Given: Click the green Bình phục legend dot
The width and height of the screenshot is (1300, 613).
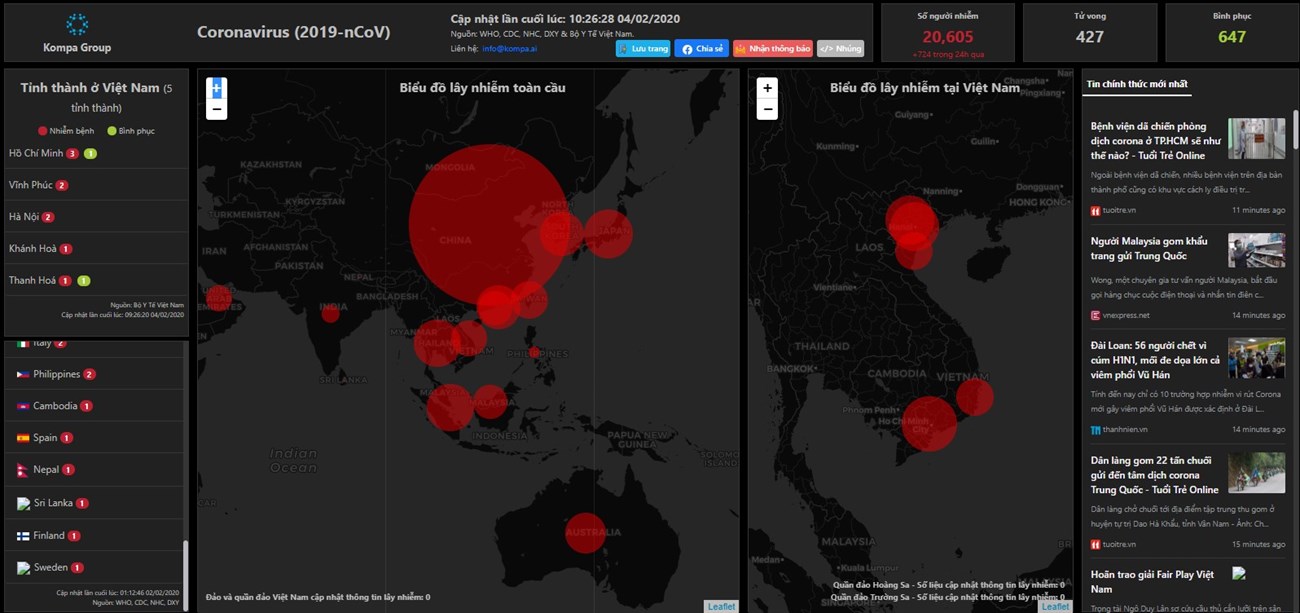Looking at the screenshot, I should coord(112,131).
